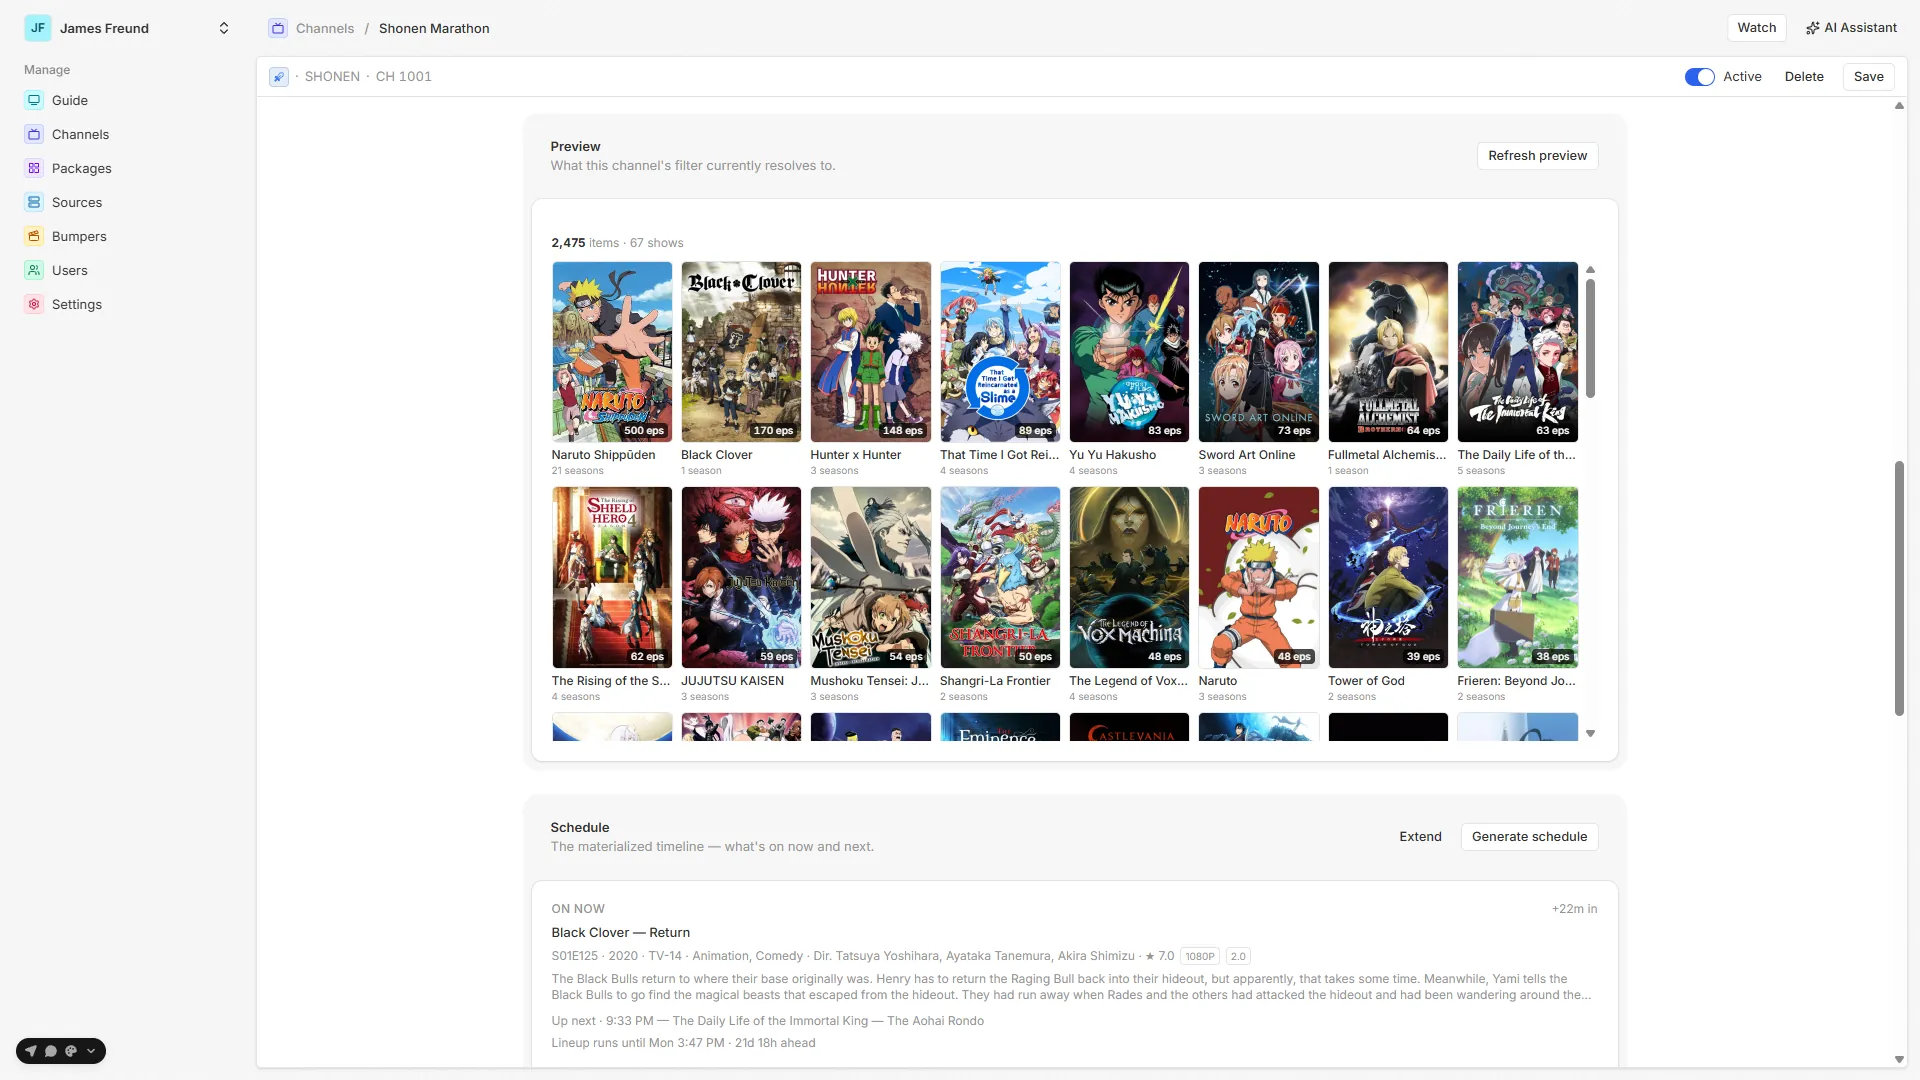1920x1080 pixels.
Task: Go to Sources in sidebar
Action: [x=77, y=202]
